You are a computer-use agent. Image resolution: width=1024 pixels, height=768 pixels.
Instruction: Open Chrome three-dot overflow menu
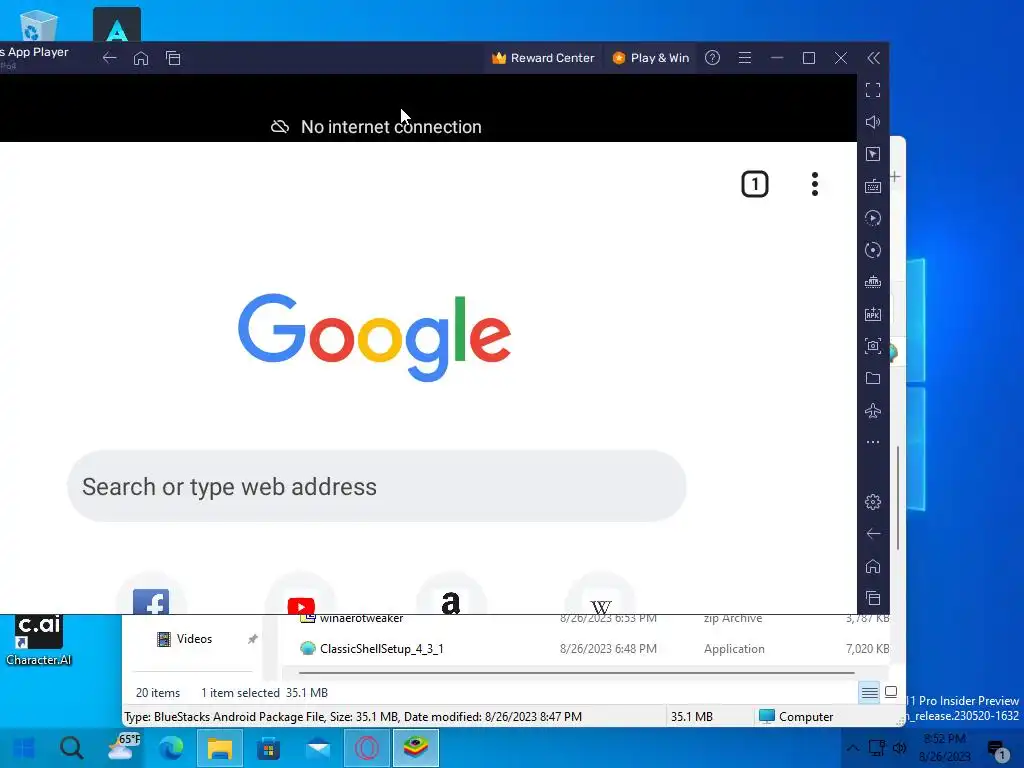[x=814, y=184]
